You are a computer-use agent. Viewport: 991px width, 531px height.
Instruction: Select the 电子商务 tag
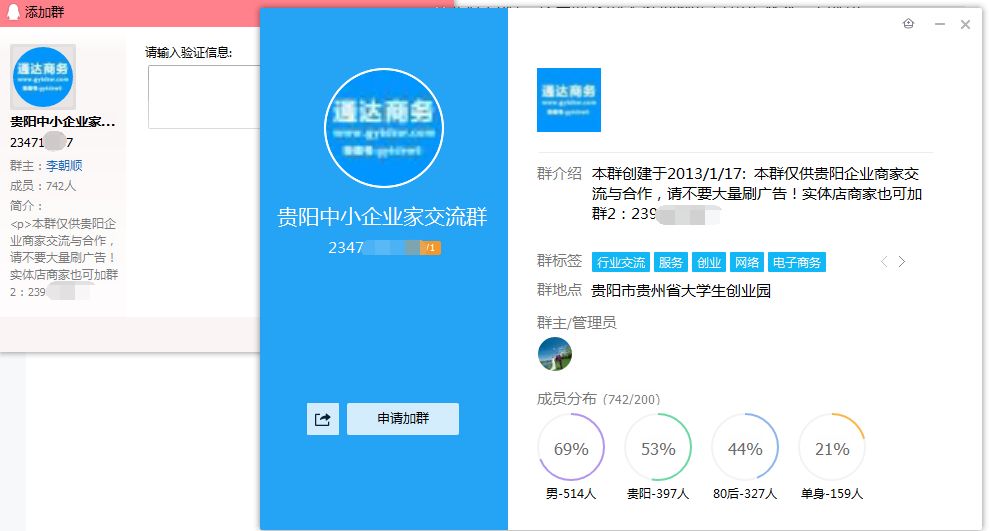tap(796, 263)
